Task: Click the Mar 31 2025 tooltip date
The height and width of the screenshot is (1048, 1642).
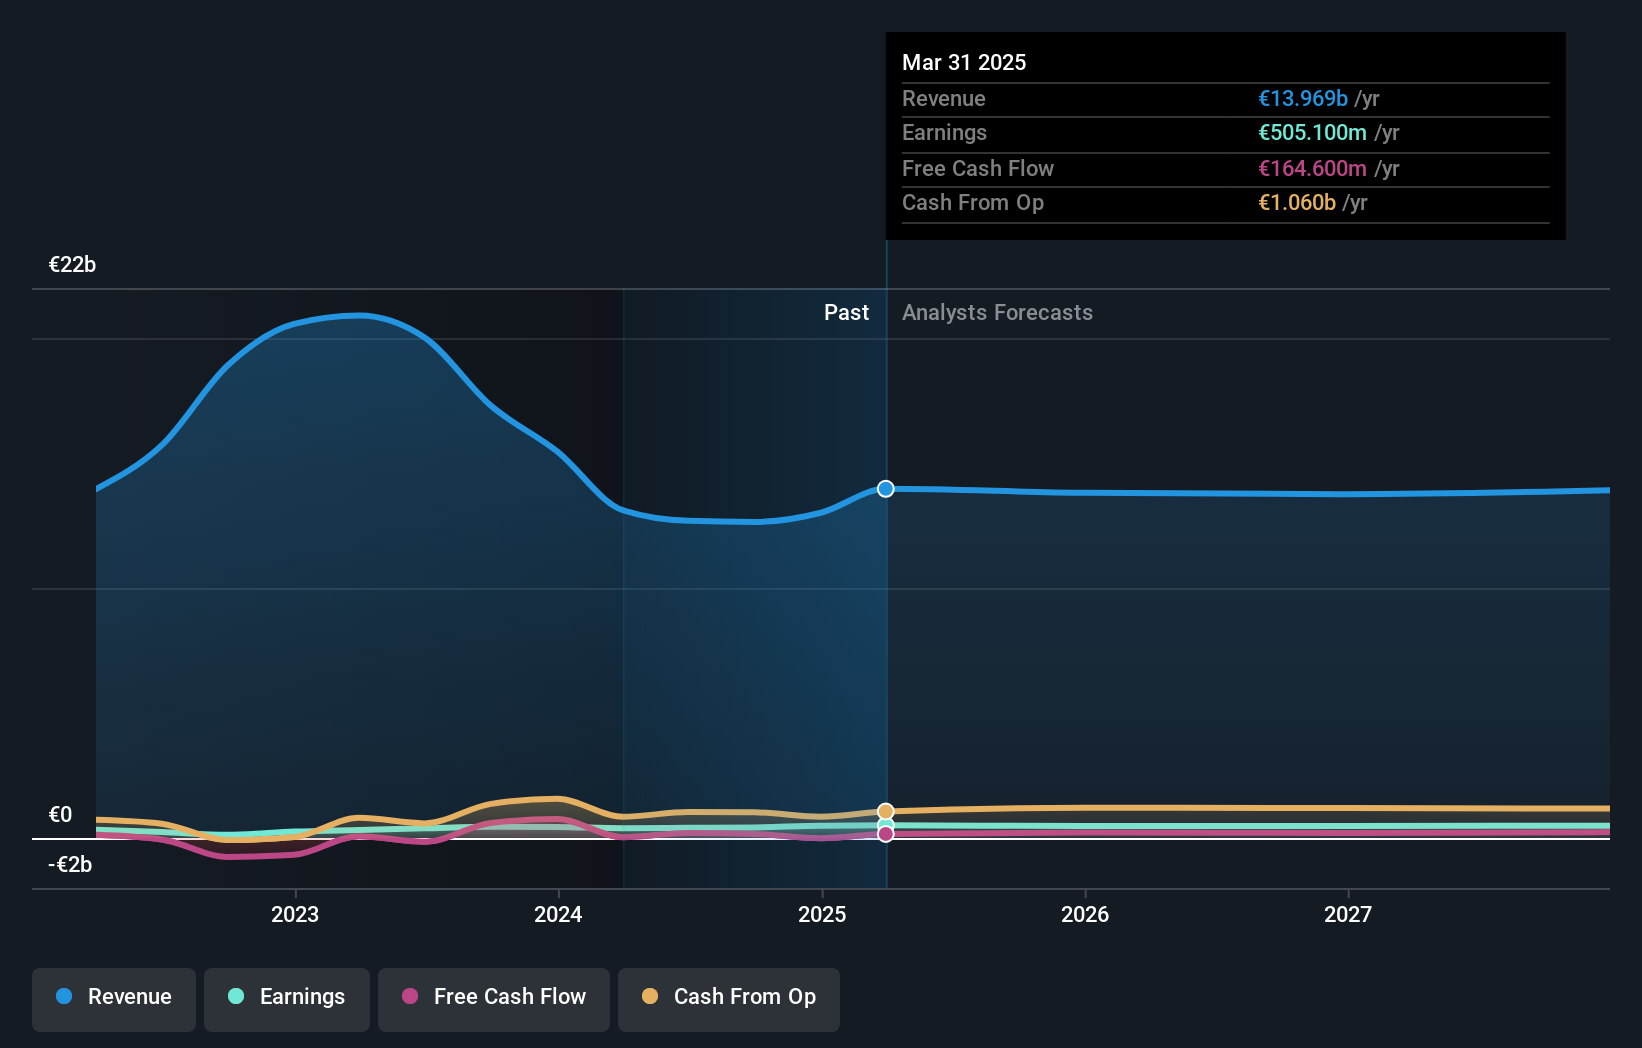Action: (964, 62)
